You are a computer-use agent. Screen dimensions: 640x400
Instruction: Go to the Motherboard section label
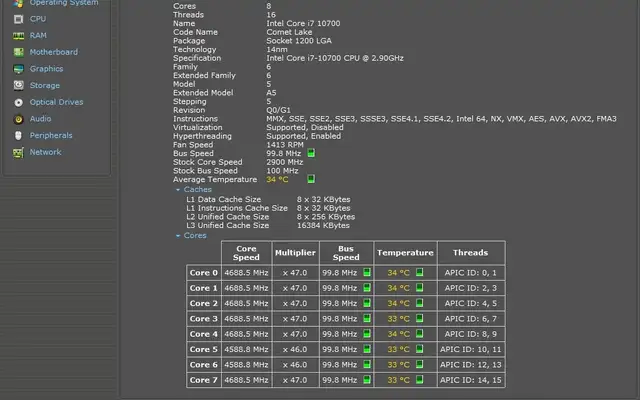(53, 52)
